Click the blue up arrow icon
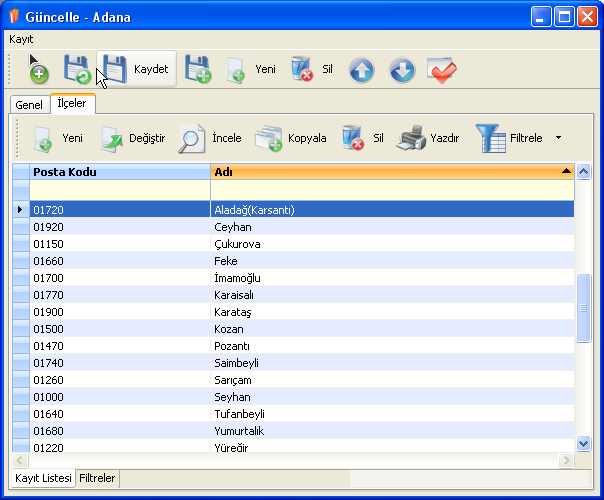The width and height of the screenshot is (604, 500). point(361,70)
